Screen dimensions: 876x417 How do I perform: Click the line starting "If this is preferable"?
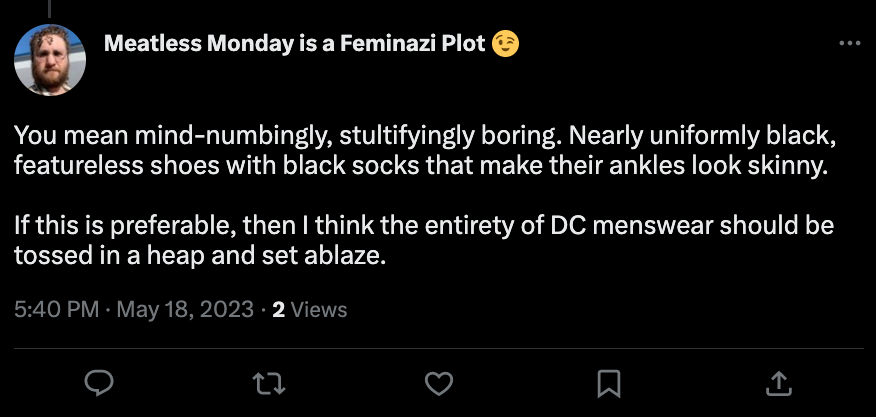tap(421, 225)
